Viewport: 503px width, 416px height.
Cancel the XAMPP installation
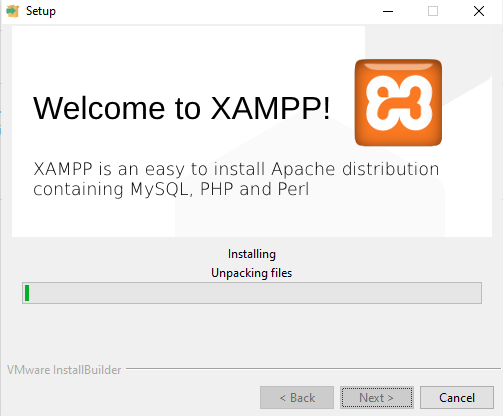tap(457, 397)
